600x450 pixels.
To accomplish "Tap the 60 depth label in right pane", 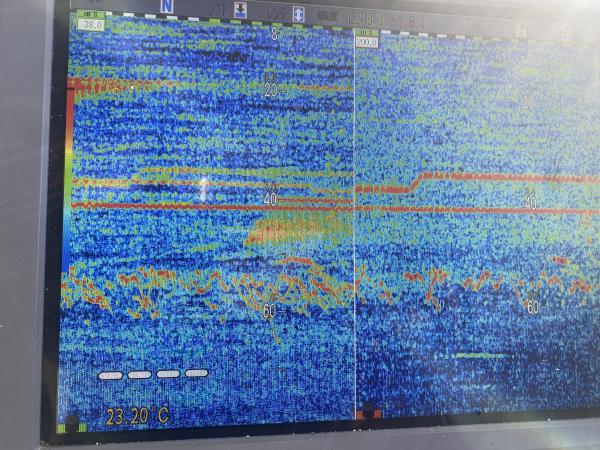I will coord(533,307).
